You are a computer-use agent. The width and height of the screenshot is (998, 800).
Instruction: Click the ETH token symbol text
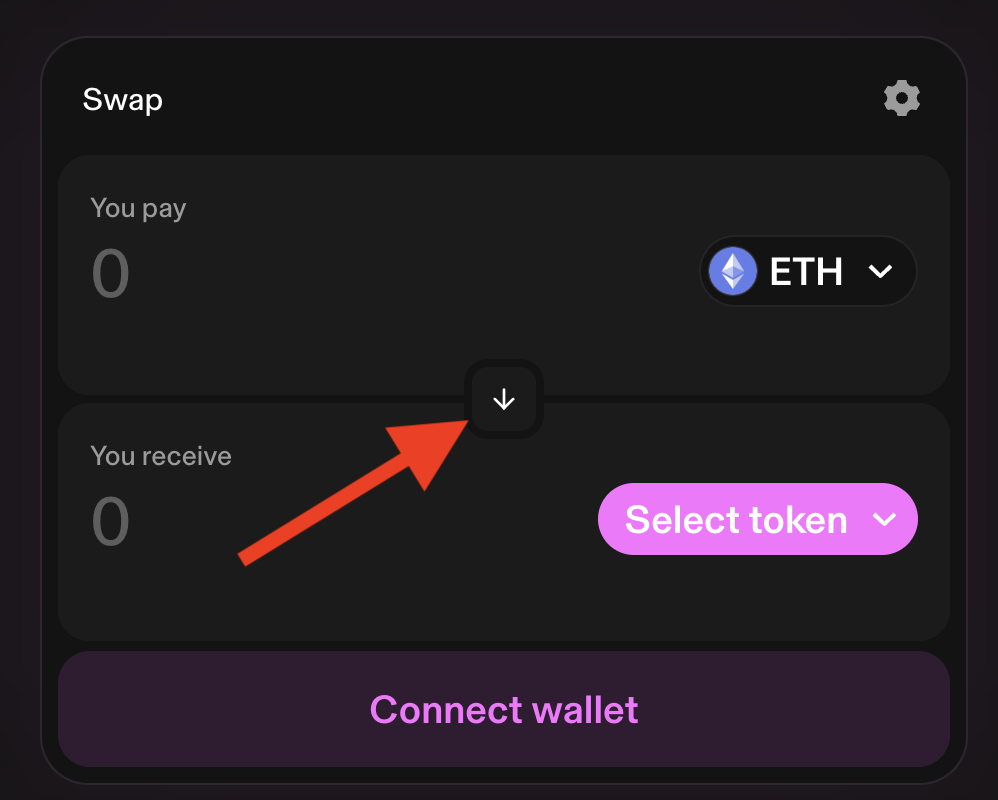(806, 271)
